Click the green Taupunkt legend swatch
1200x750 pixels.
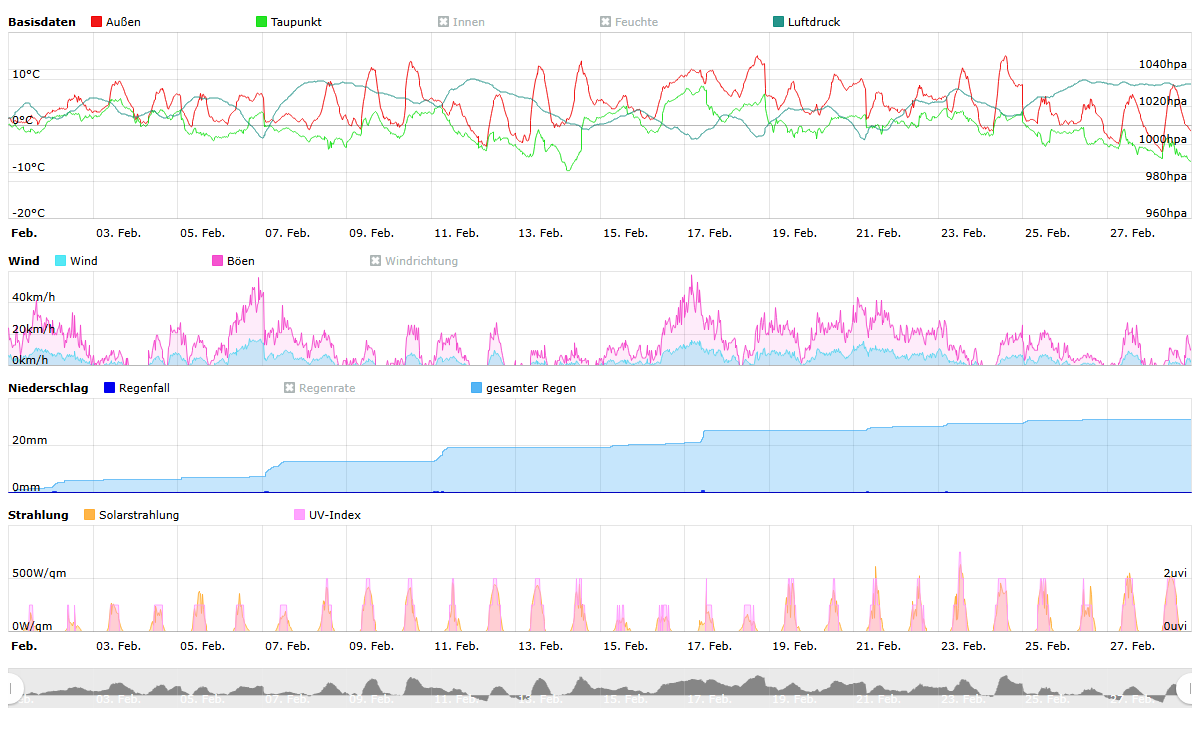coord(262,22)
